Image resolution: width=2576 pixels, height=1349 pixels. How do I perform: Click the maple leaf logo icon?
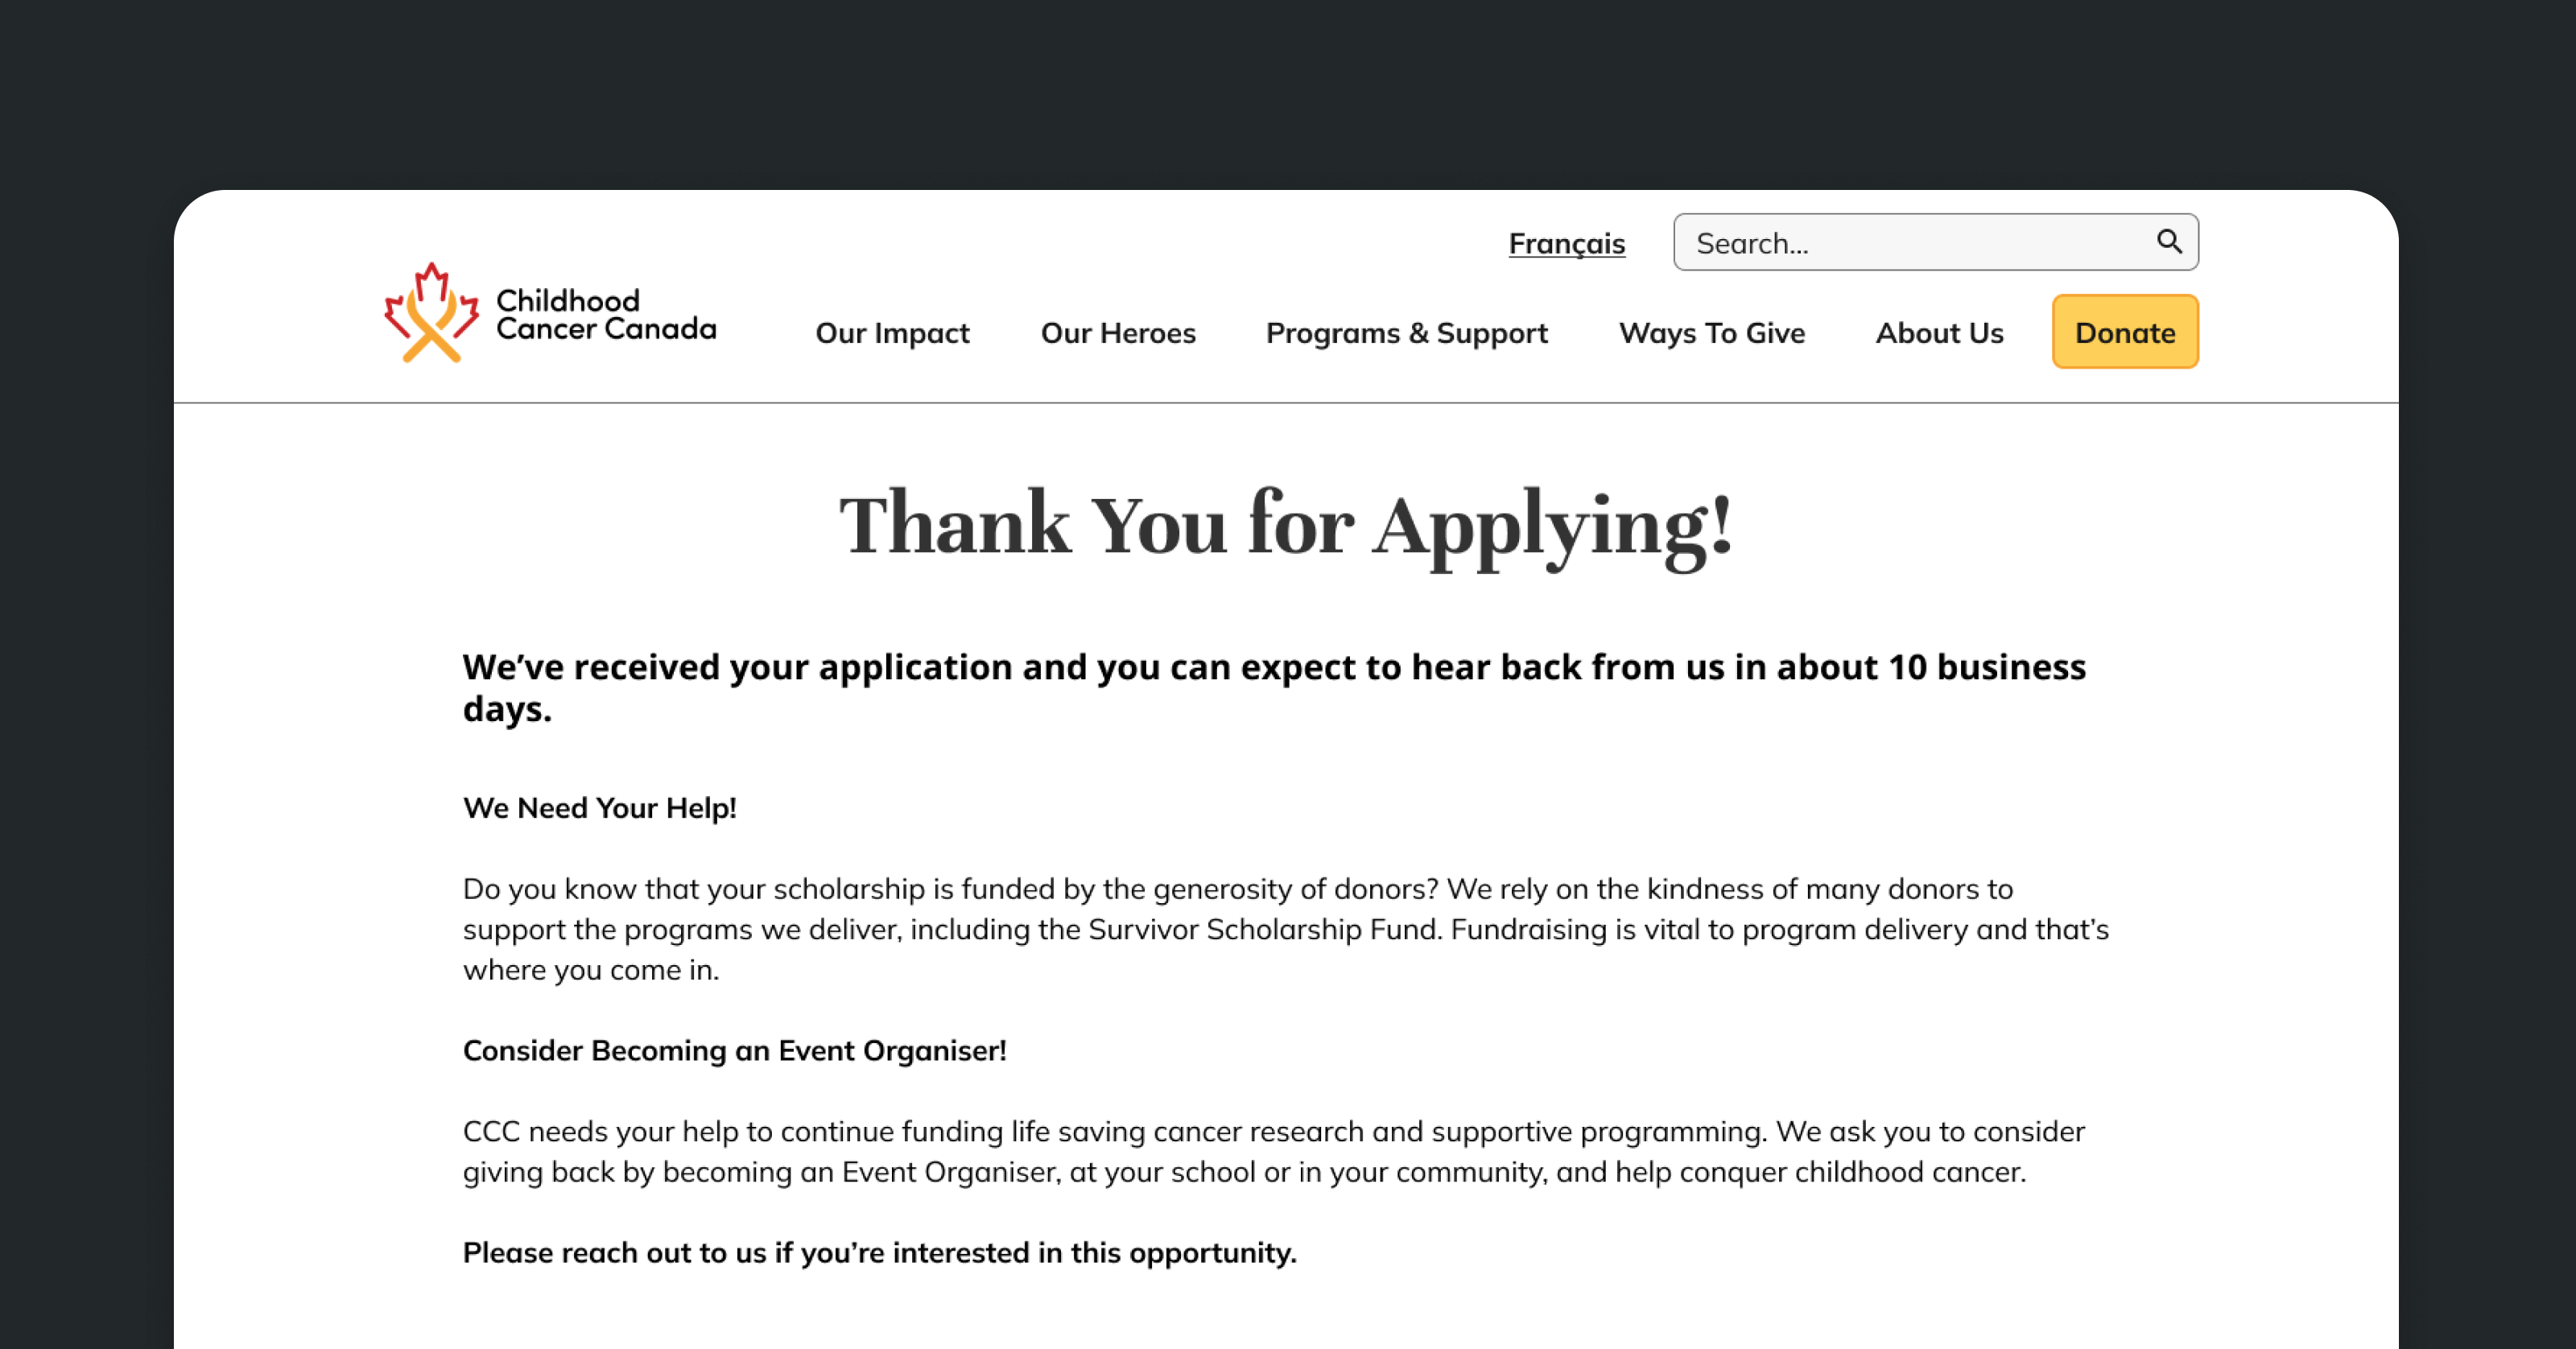pyautogui.click(x=431, y=313)
